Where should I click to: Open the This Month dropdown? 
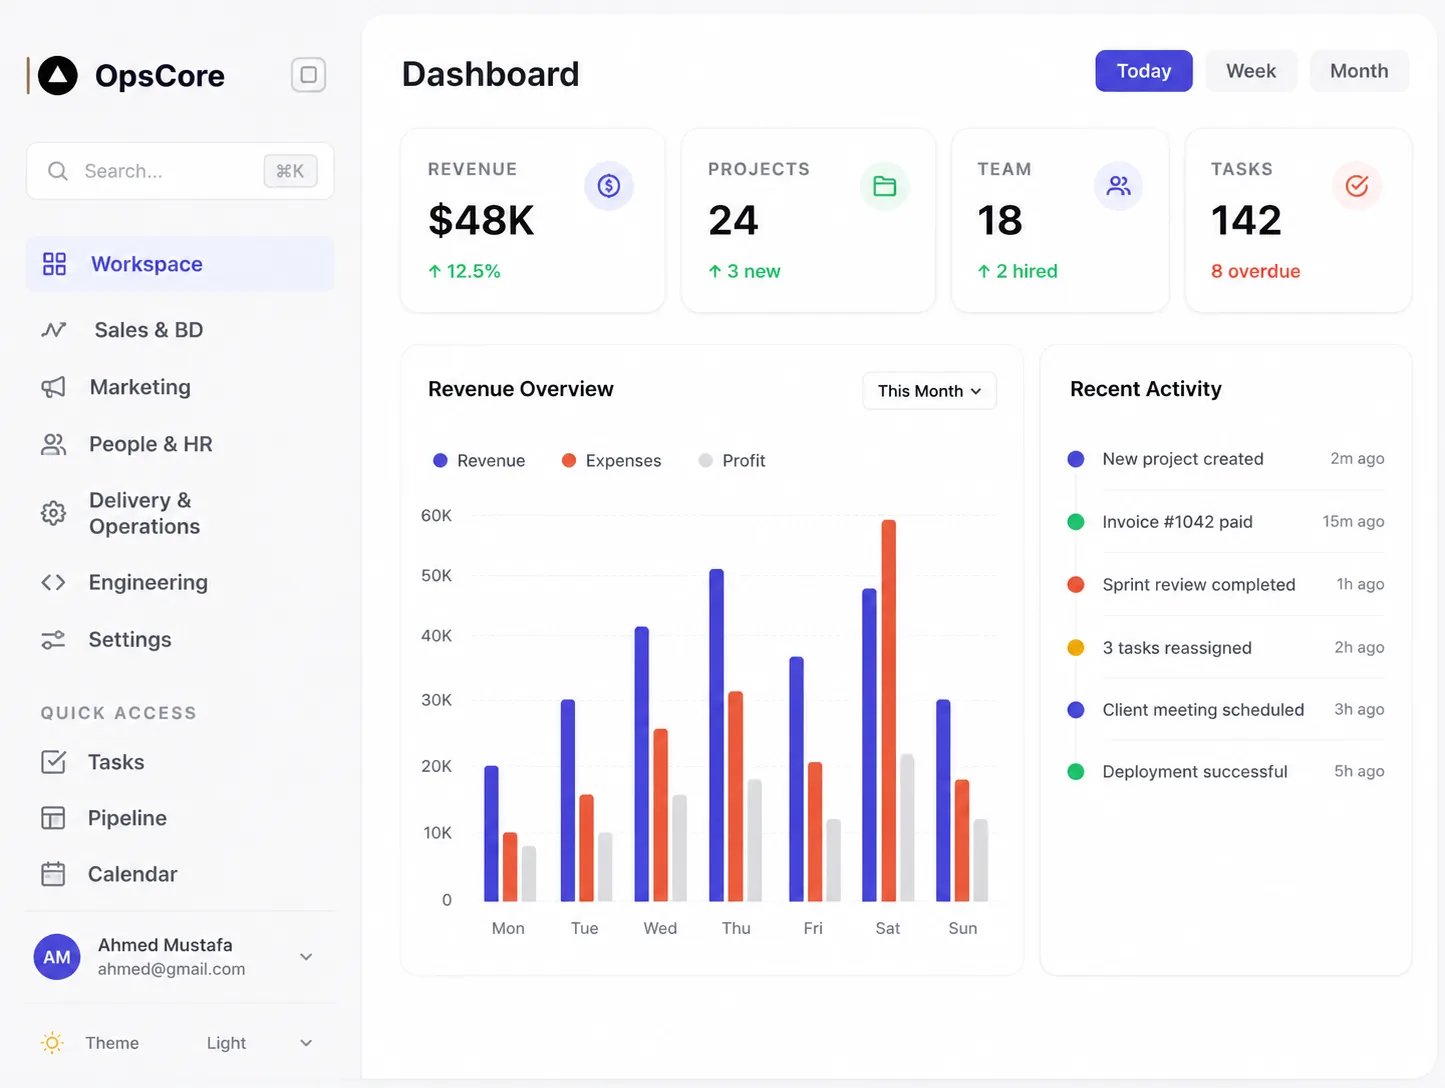(x=930, y=391)
